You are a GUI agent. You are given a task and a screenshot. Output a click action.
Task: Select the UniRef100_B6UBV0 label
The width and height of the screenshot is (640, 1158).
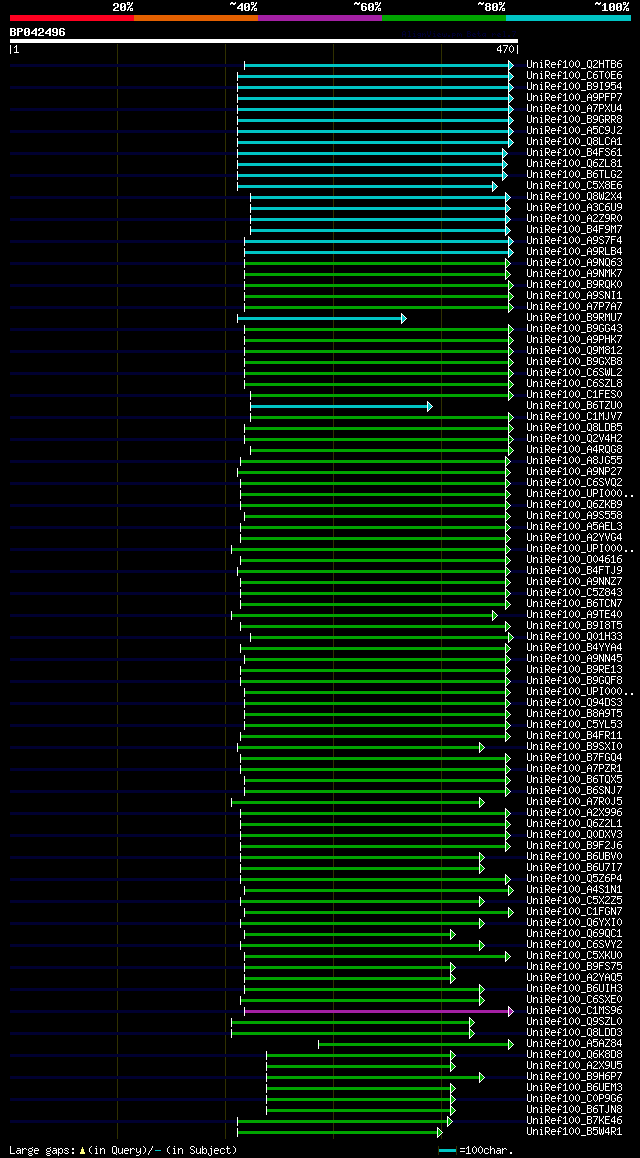click(x=574, y=857)
